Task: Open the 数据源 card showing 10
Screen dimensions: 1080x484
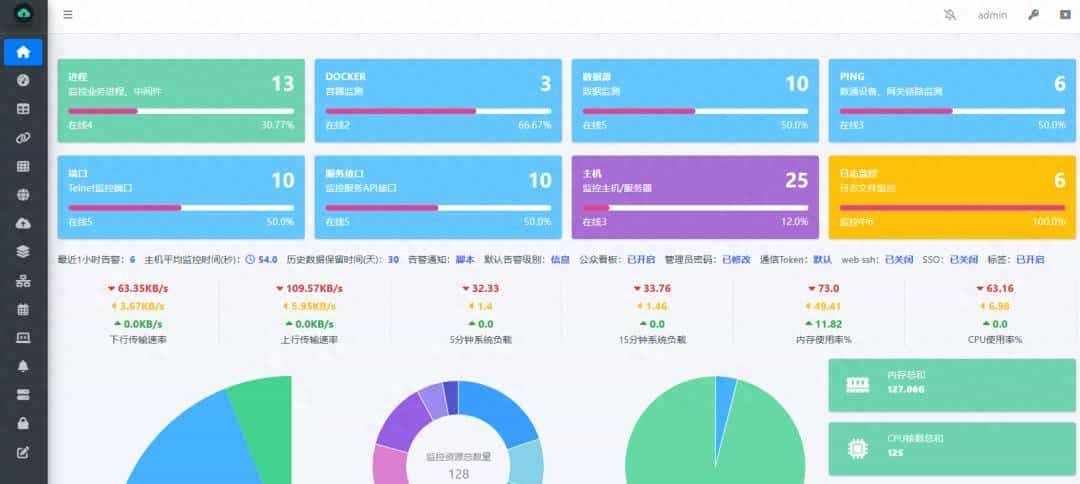Action: pyautogui.click(x=695, y=101)
